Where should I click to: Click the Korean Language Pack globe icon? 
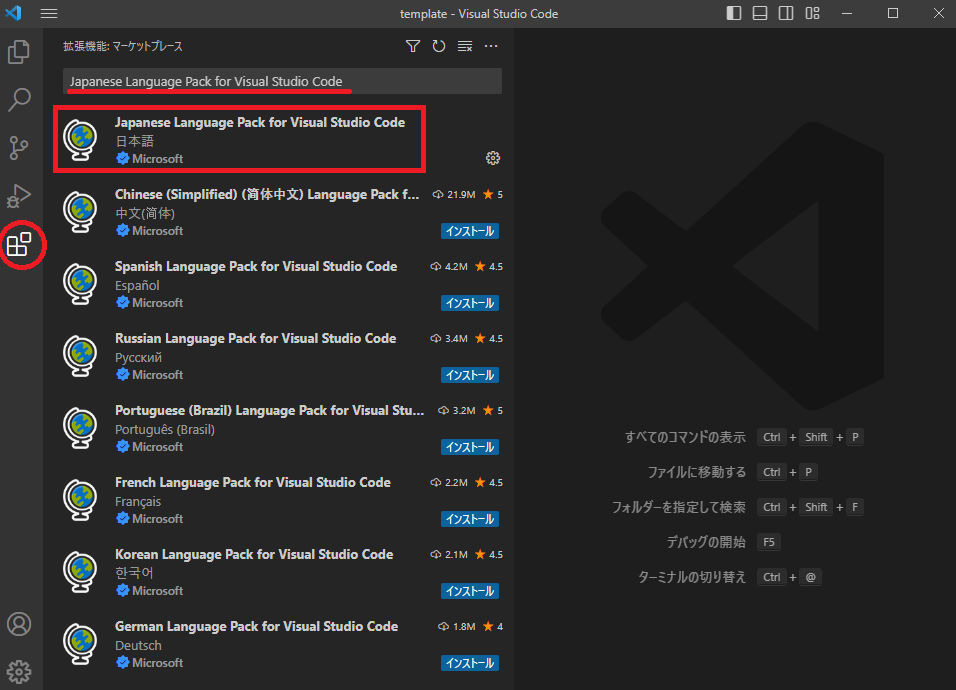[80, 571]
